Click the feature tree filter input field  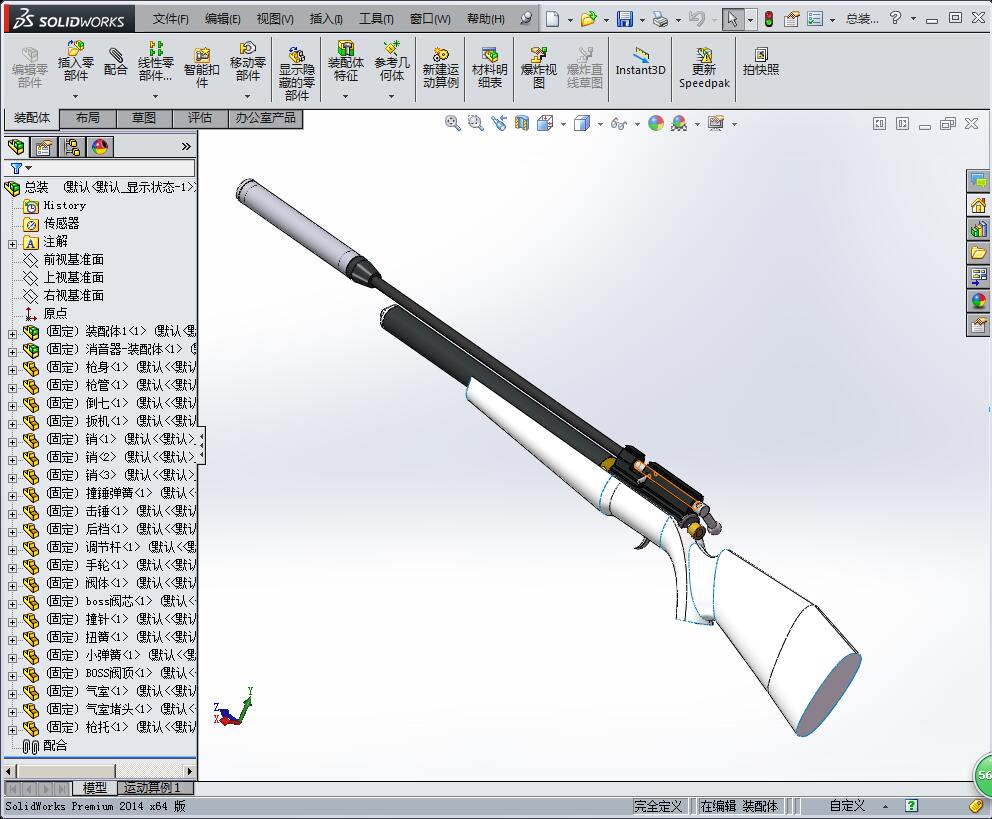(x=114, y=168)
